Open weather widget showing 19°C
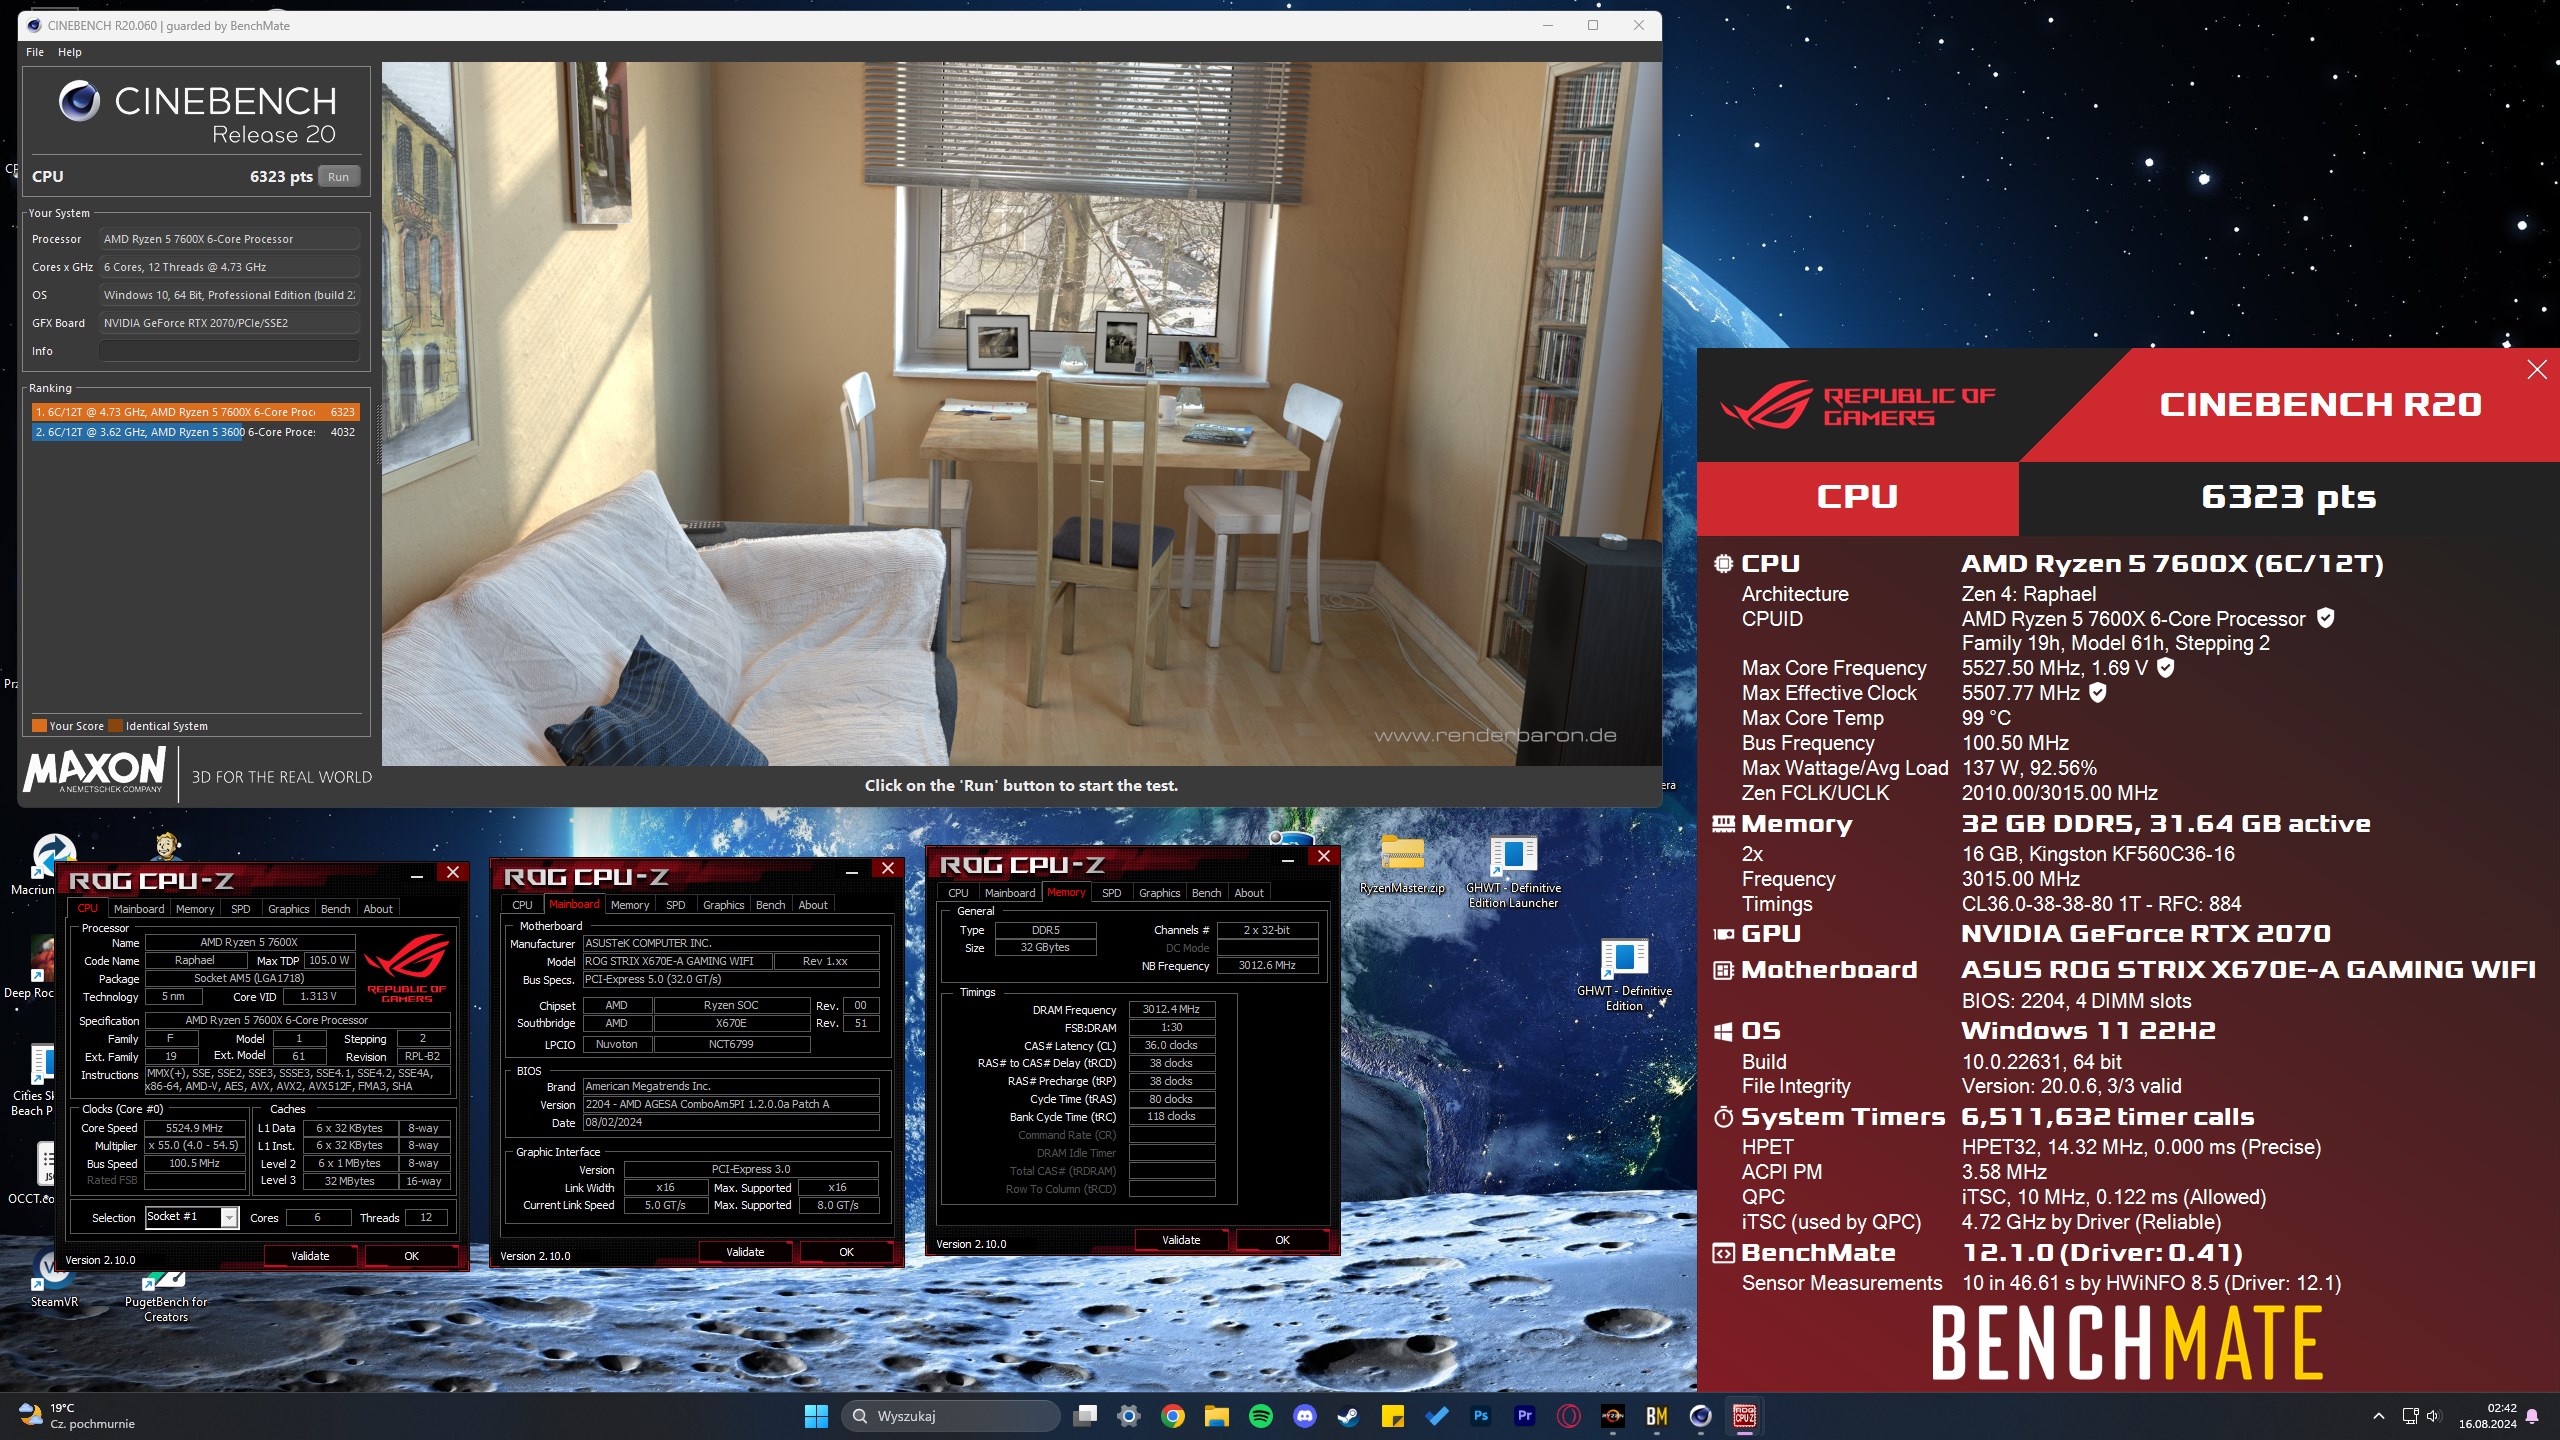2560x1440 pixels. 76,1416
